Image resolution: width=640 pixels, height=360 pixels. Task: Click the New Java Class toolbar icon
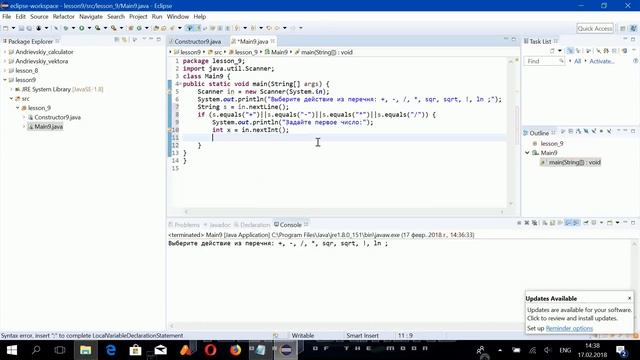click(139, 28)
